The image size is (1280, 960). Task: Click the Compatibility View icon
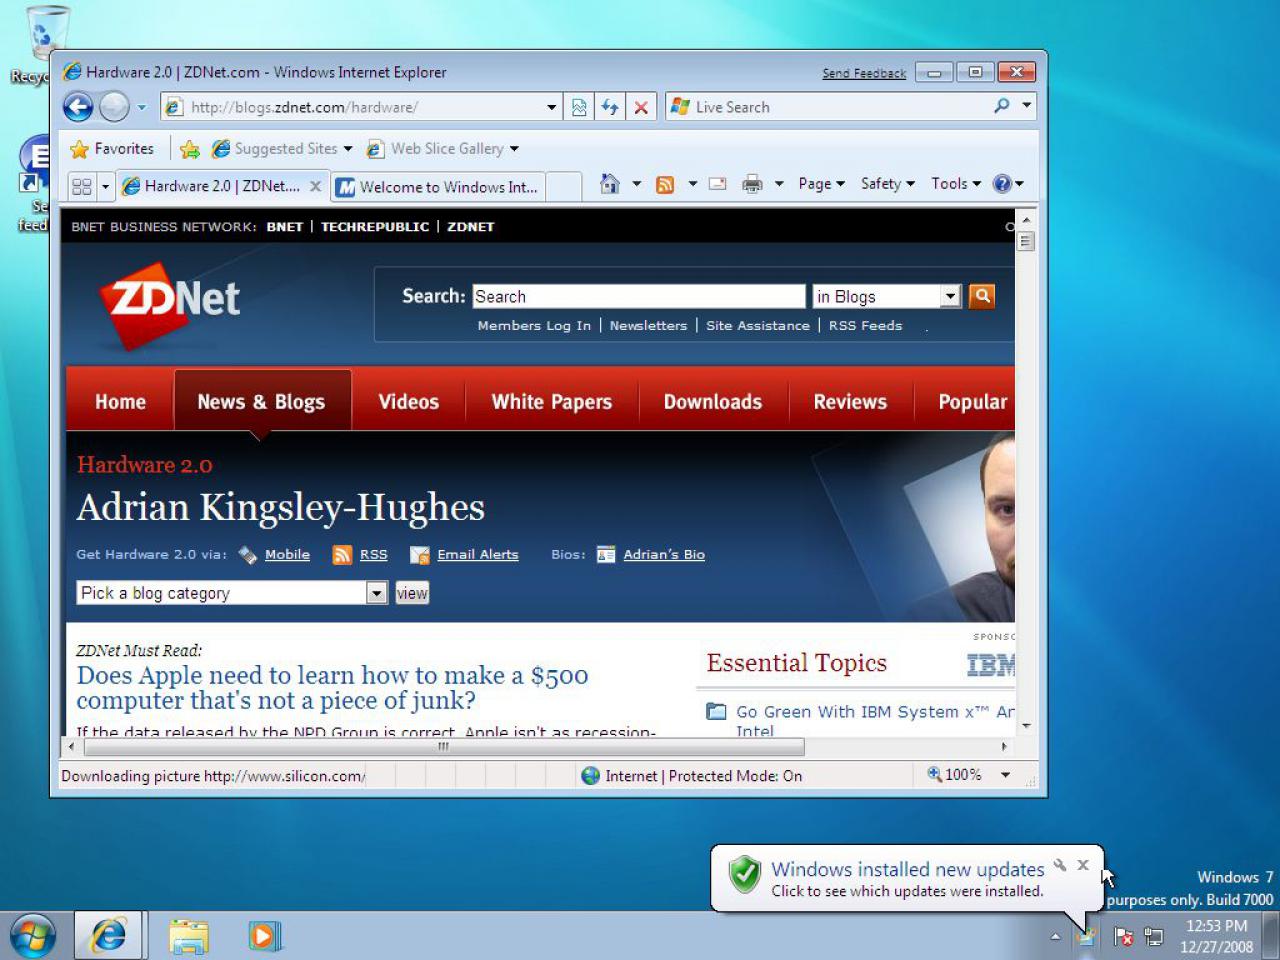tap(579, 107)
